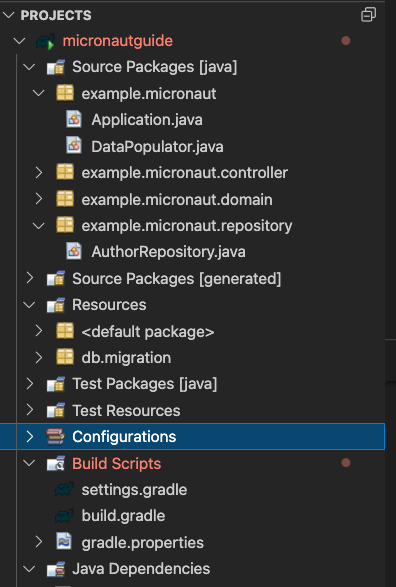Click the Build Scripts folder icon
This screenshot has width=396, height=587.
pyautogui.click(x=55, y=464)
